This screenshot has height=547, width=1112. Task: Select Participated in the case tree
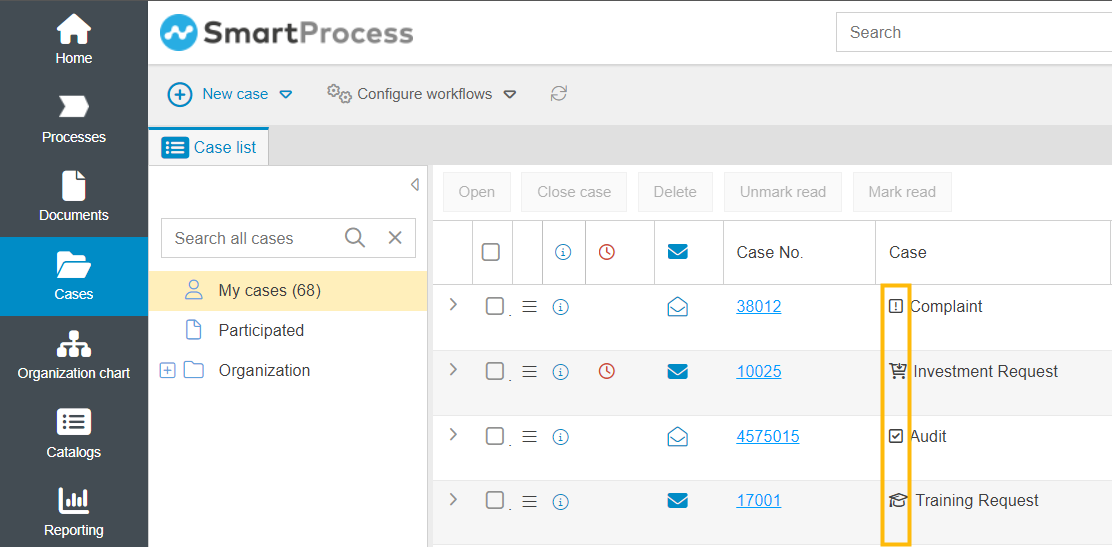click(261, 330)
